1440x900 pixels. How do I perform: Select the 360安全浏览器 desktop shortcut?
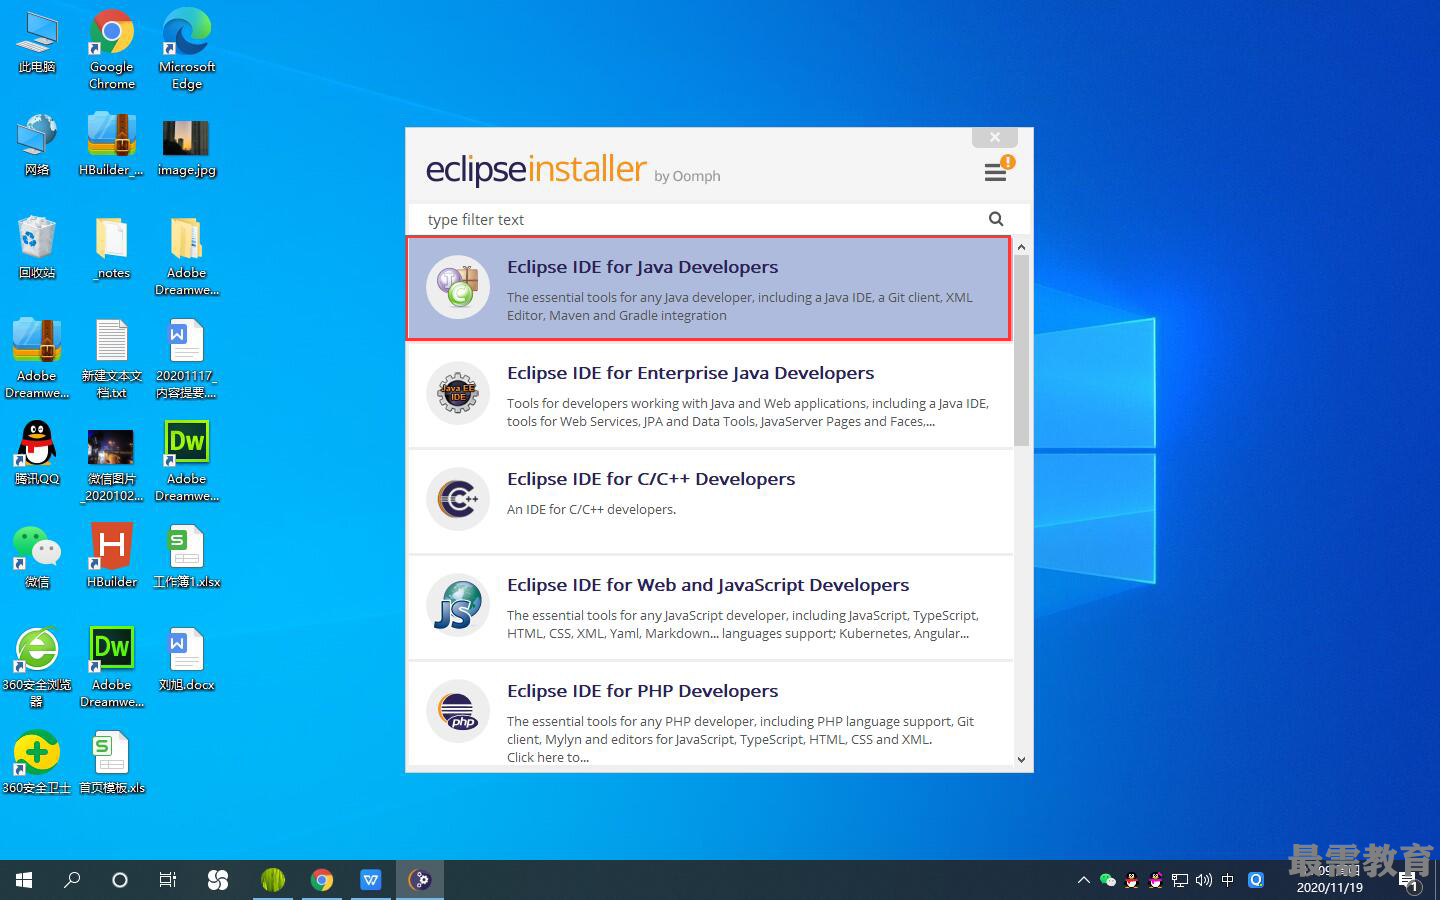click(x=37, y=668)
